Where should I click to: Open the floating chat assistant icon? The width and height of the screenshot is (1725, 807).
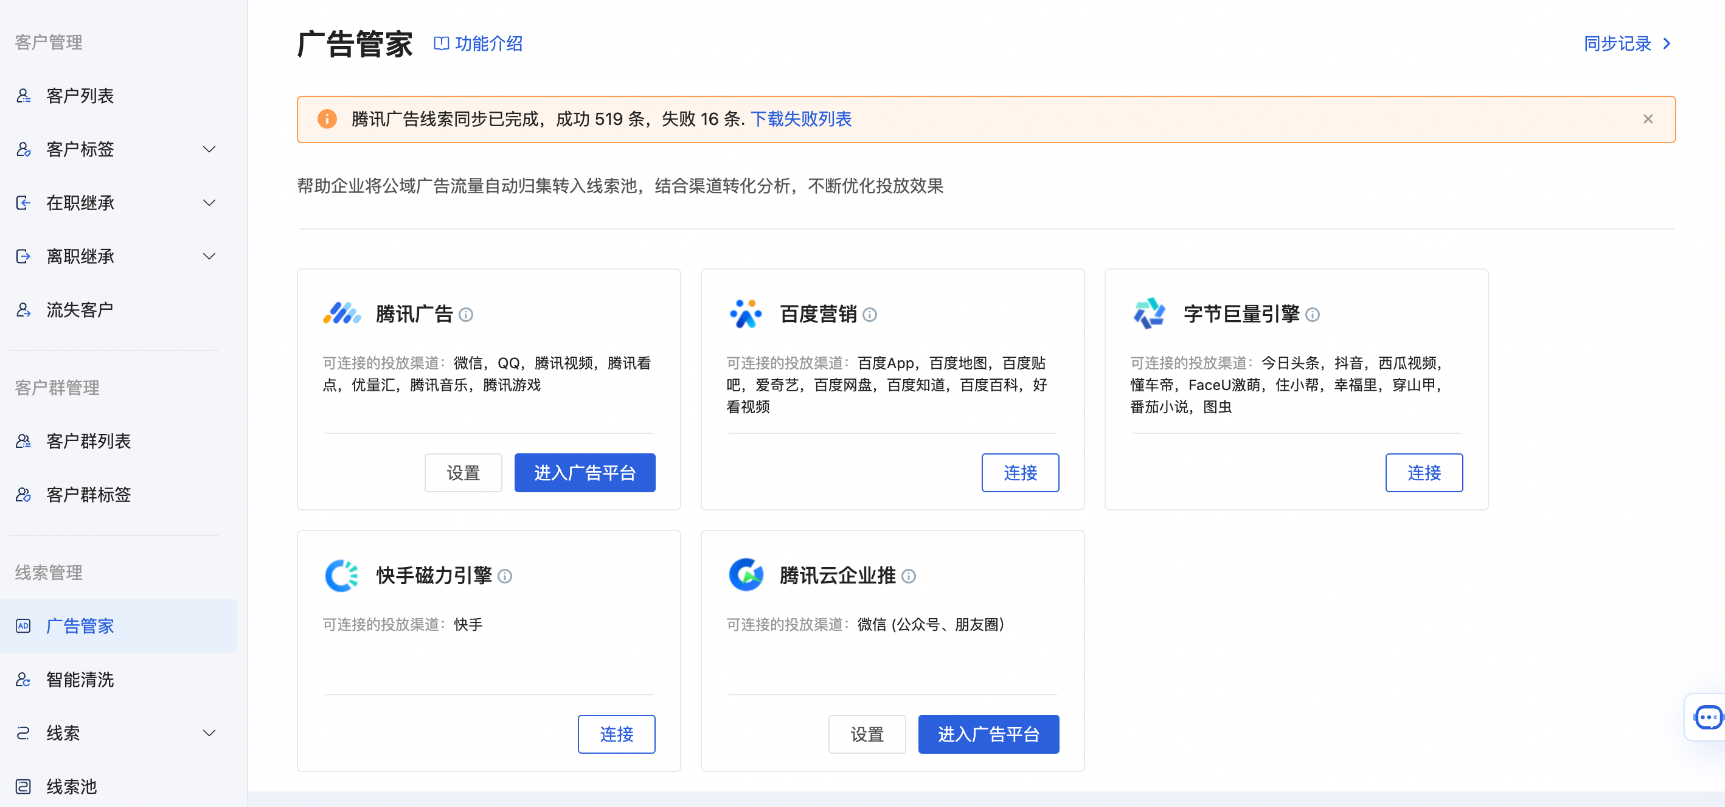click(x=1708, y=717)
